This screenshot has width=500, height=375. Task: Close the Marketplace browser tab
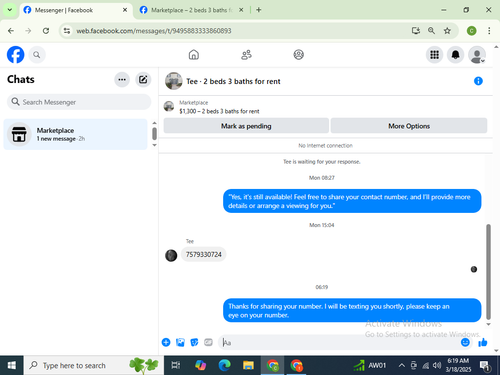click(x=241, y=10)
